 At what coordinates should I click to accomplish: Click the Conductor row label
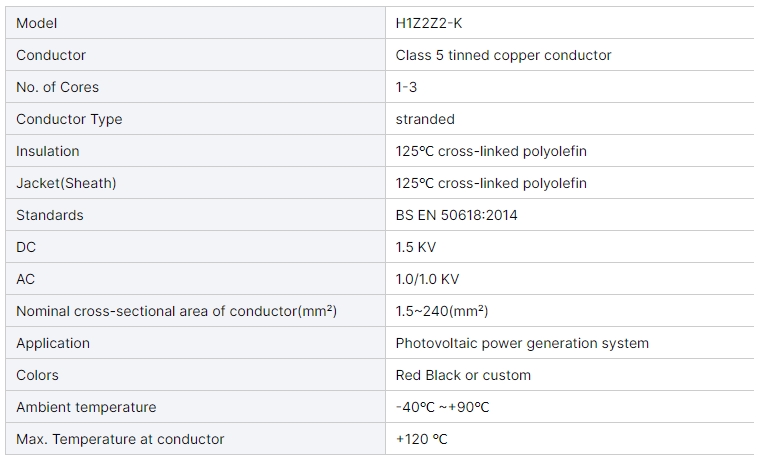click(x=51, y=55)
